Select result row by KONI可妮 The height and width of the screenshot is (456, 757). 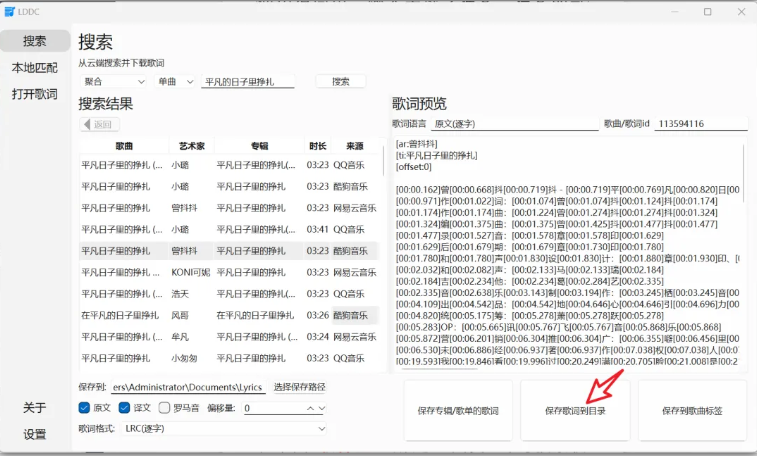(229, 272)
